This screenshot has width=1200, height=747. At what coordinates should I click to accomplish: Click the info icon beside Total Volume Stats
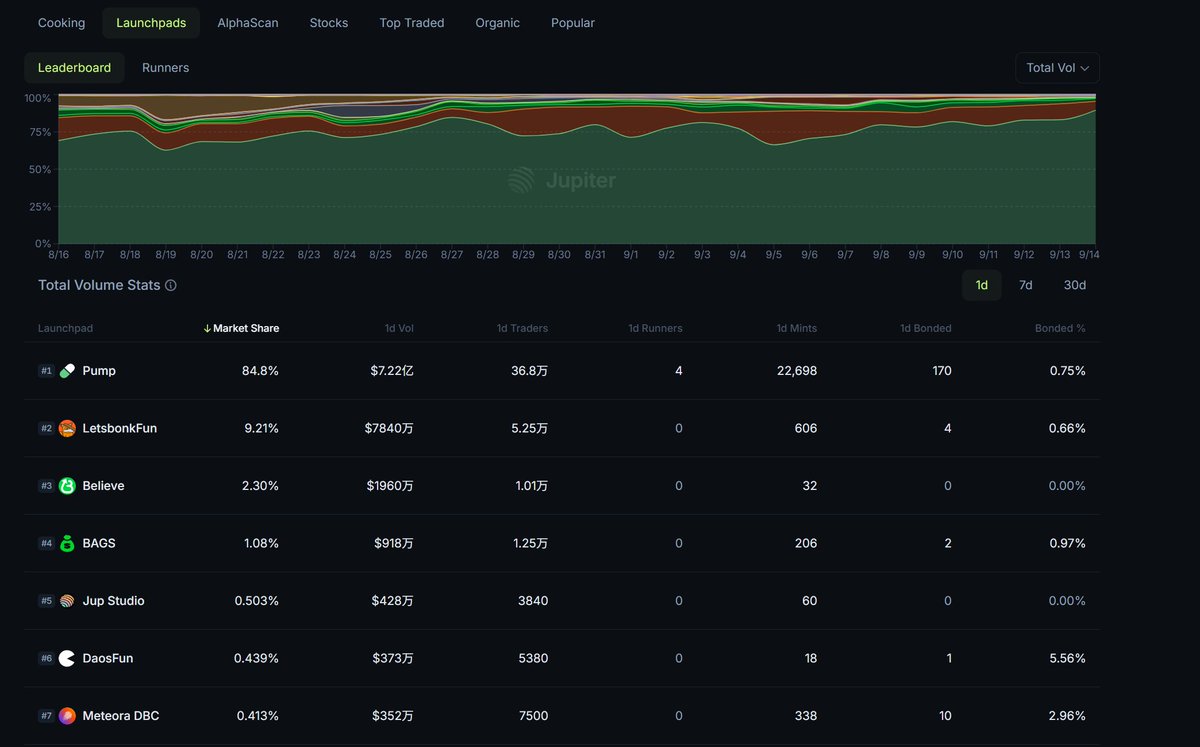click(x=171, y=285)
